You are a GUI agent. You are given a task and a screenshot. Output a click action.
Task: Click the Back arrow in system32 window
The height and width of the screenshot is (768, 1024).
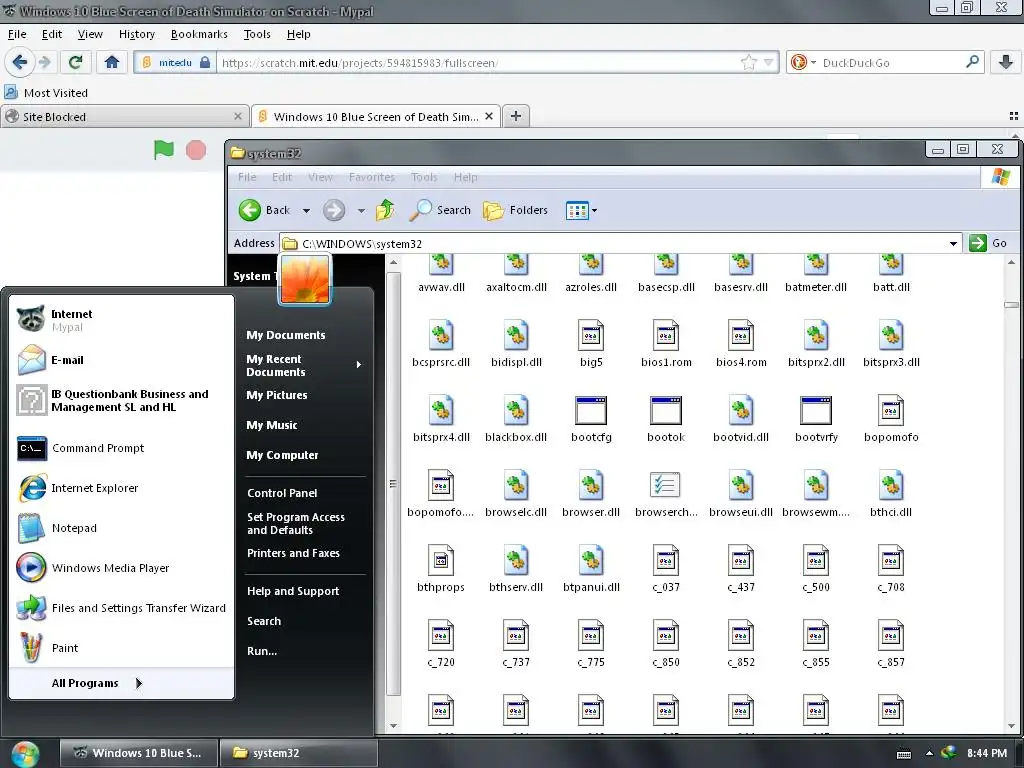coord(249,210)
